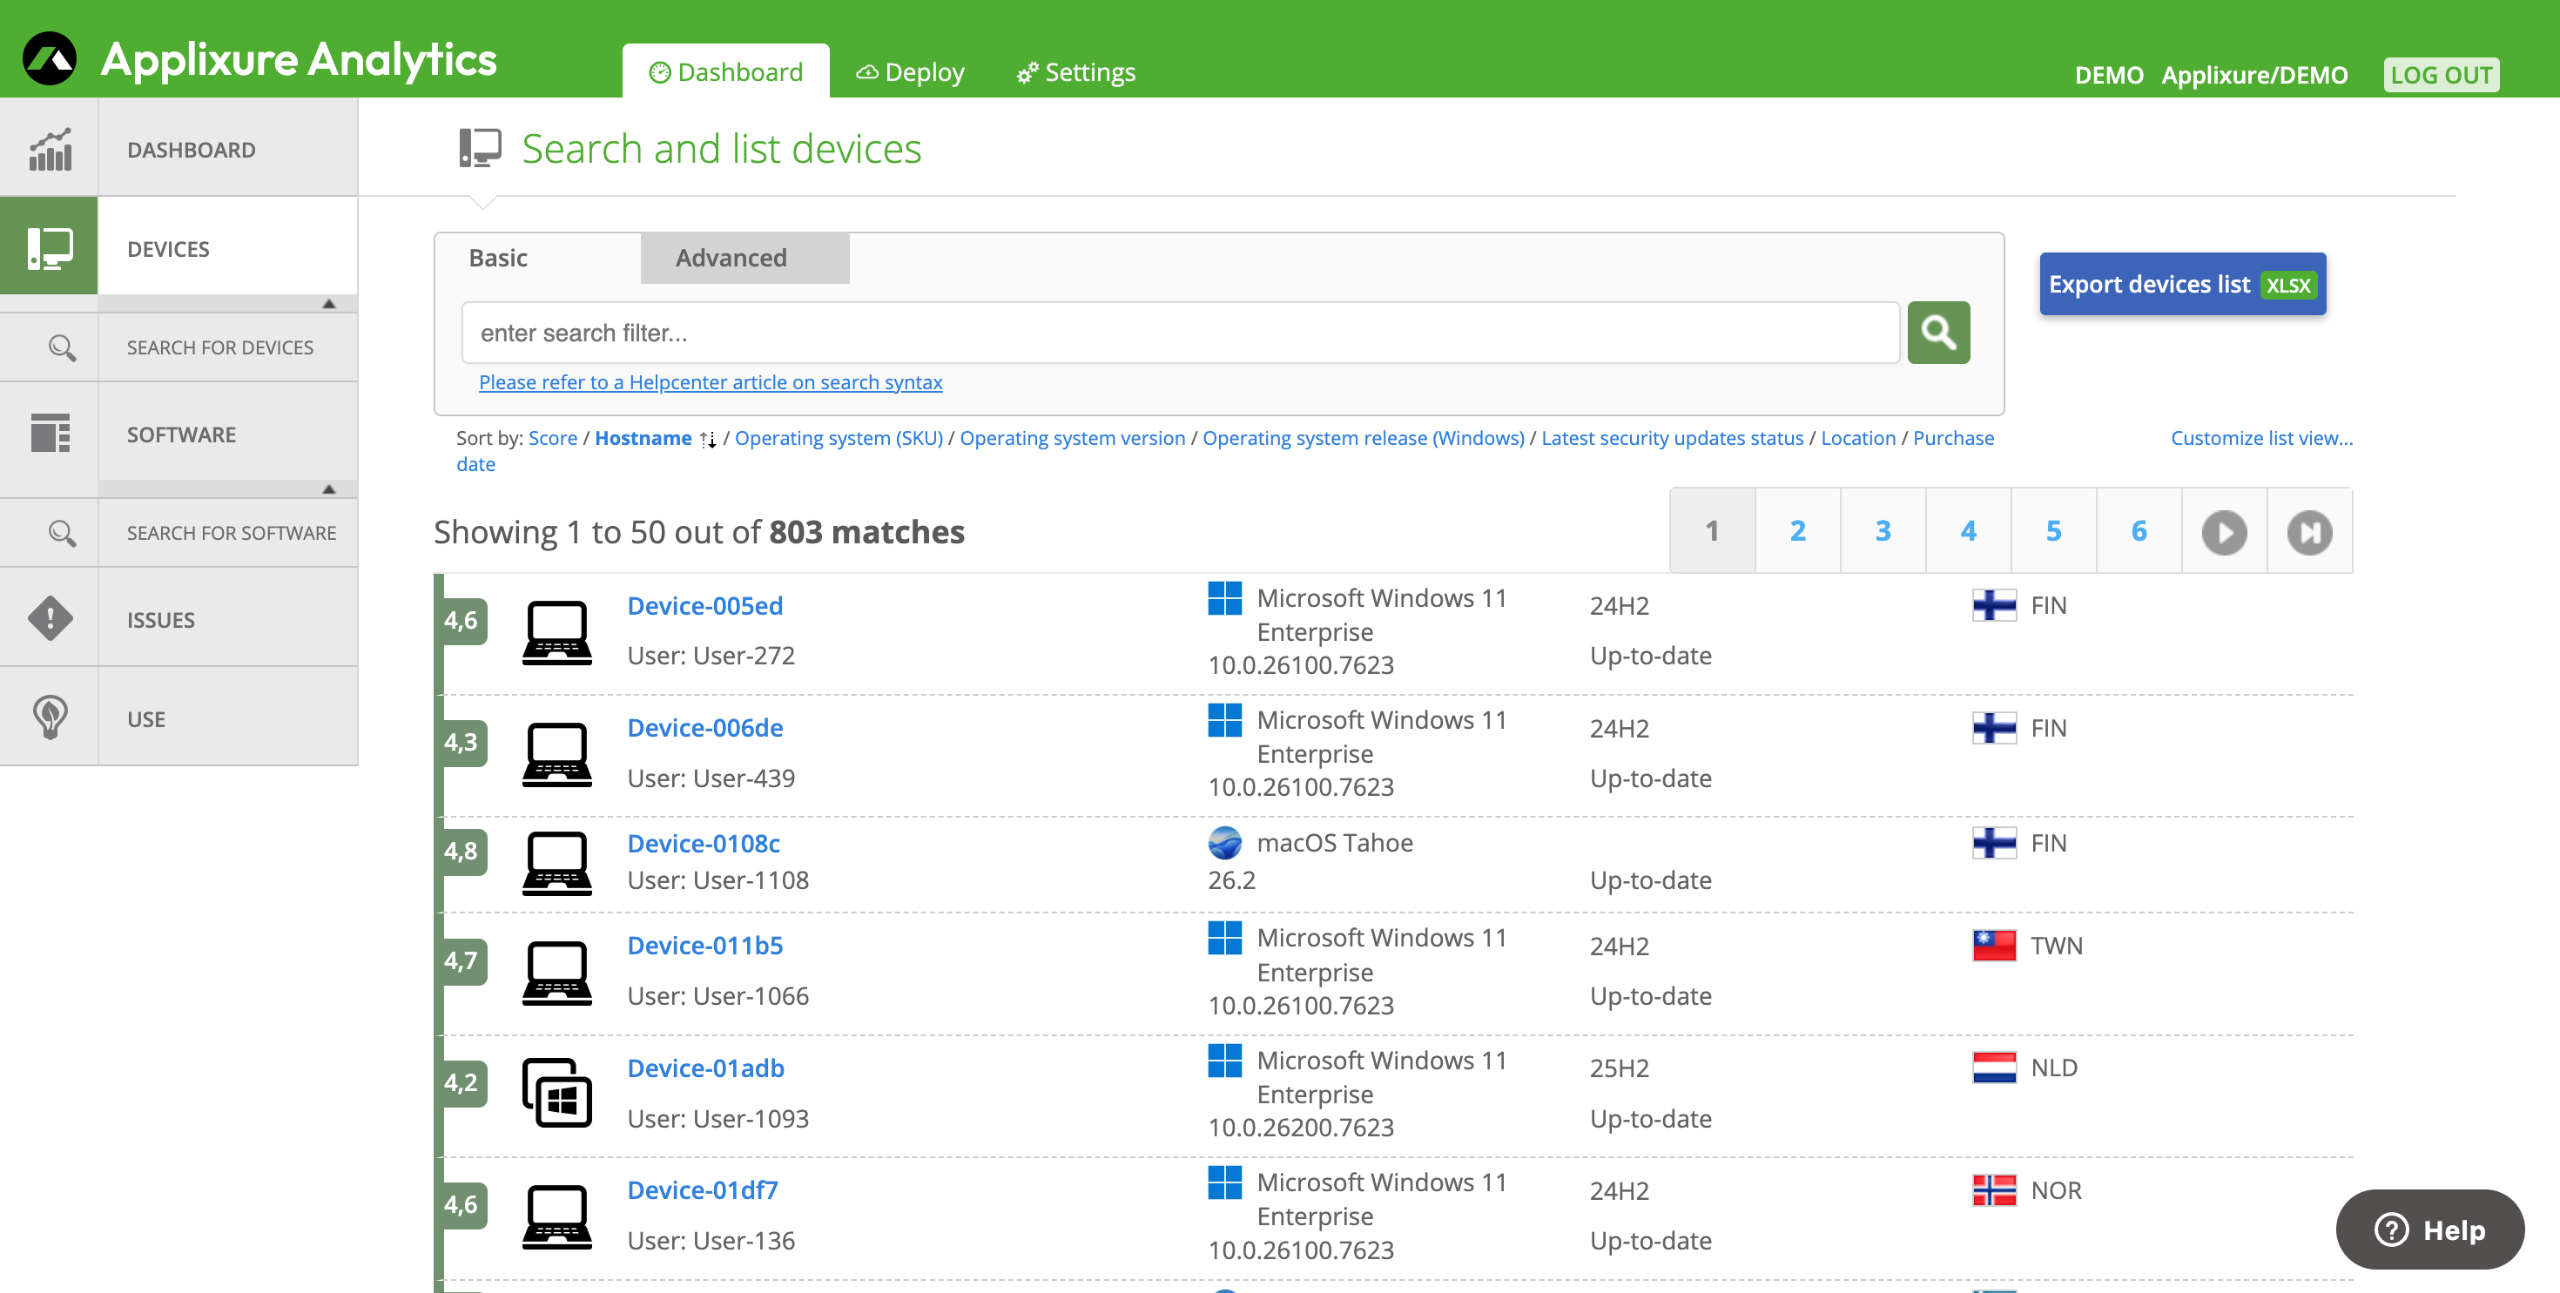Open the Settings tab in header
The height and width of the screenshot is (1293, 2560).
coord(1076,72)
